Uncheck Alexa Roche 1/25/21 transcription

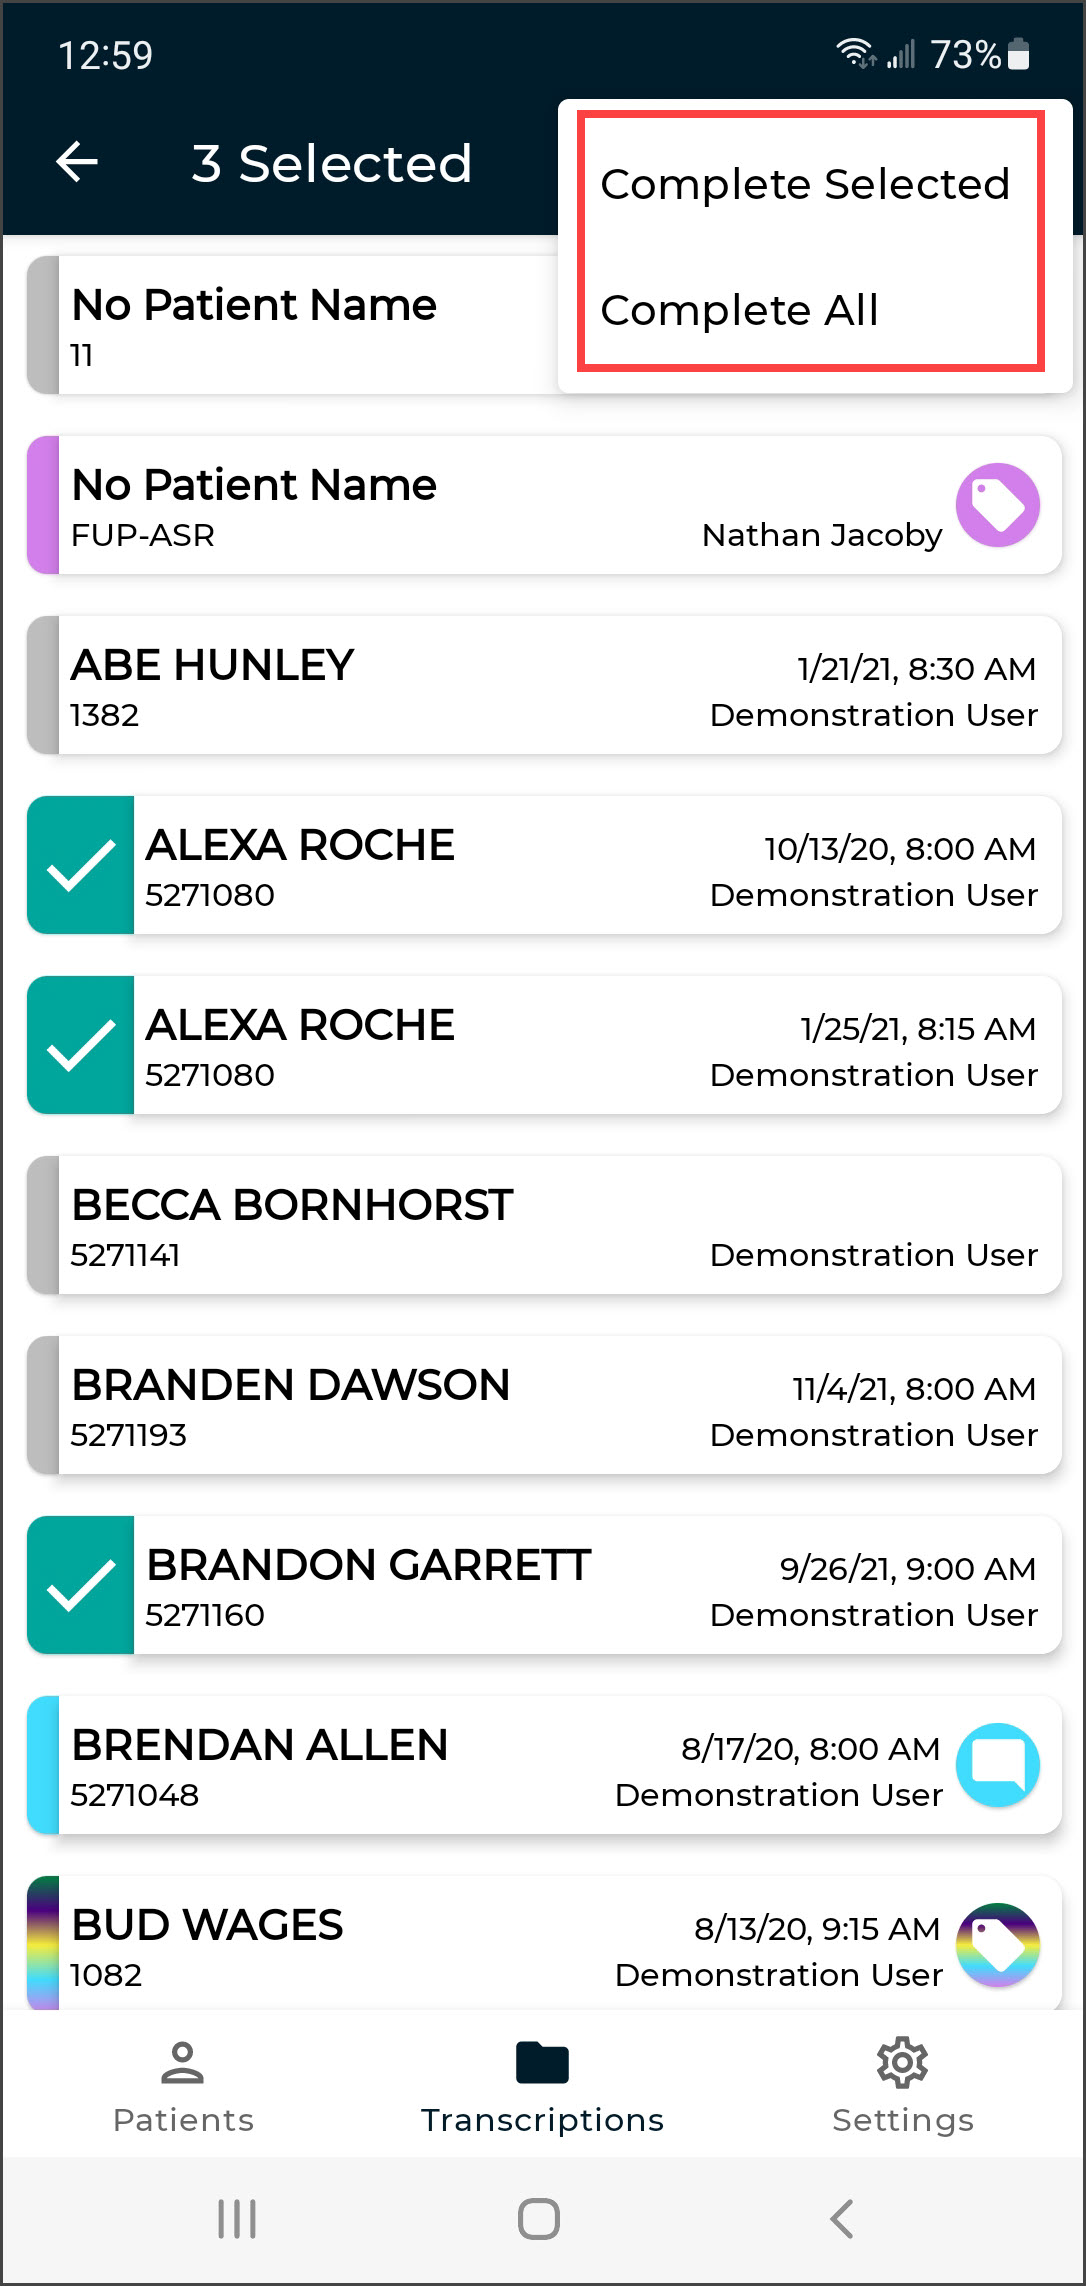point(81,1045)
